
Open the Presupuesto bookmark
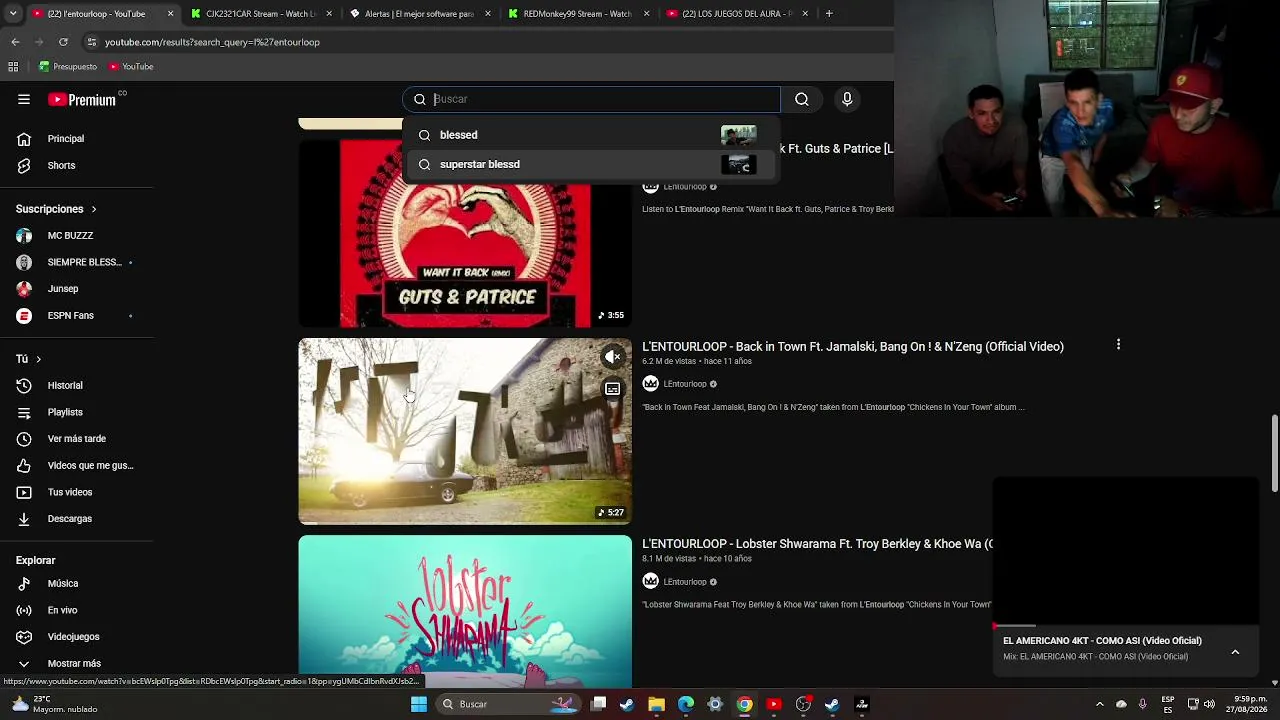pyautogui.click(x=68, y=67)
